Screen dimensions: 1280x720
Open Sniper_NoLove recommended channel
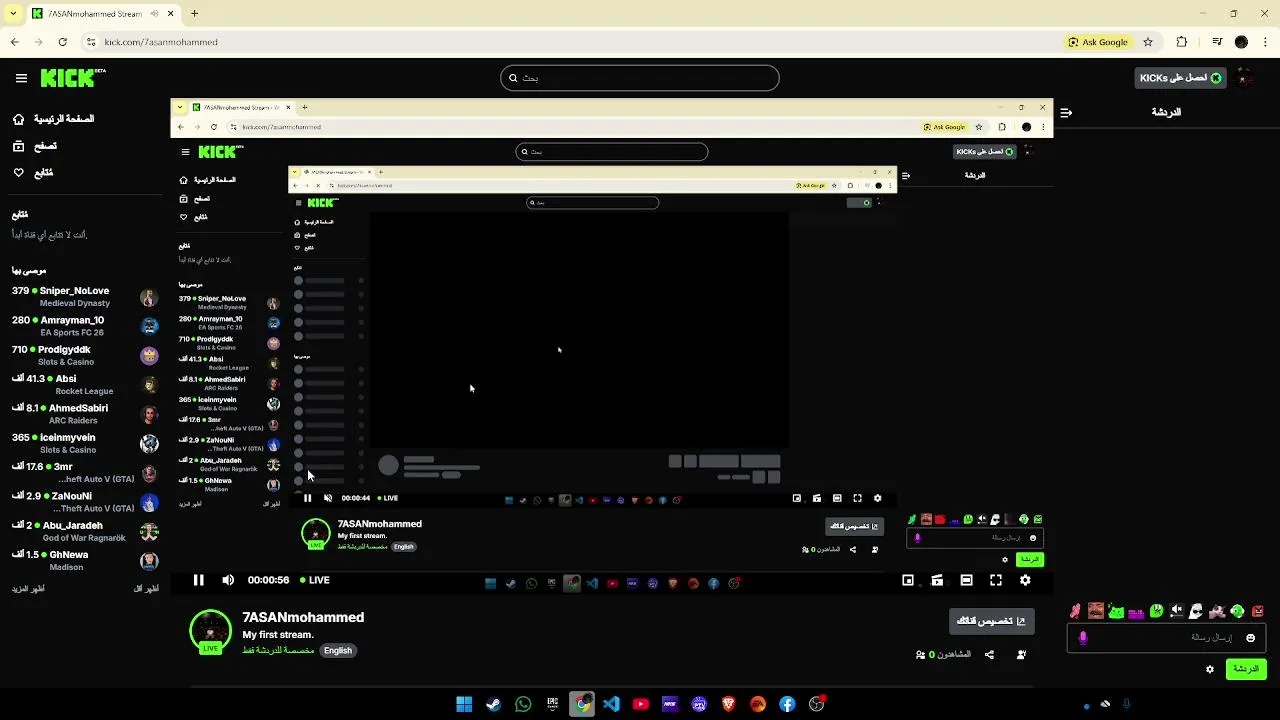coord(85,297)
